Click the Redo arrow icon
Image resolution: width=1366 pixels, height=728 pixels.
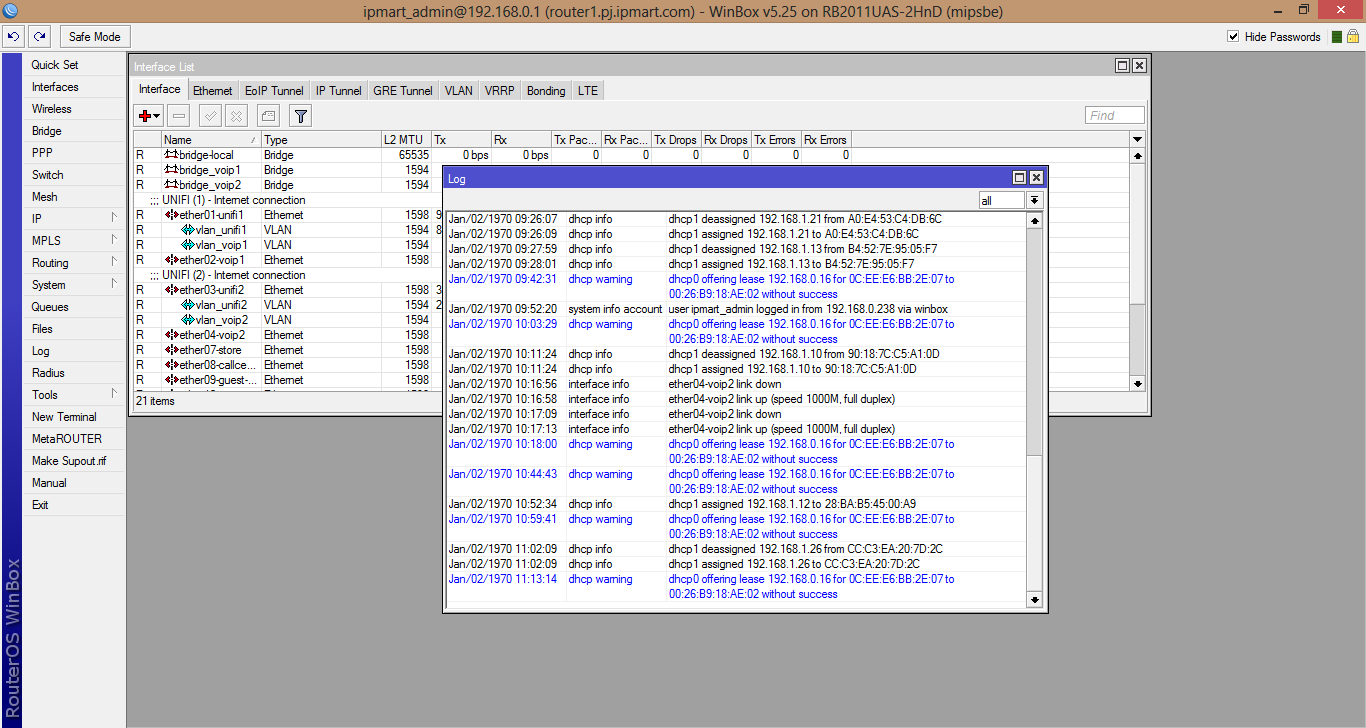[x=39, y=36]
